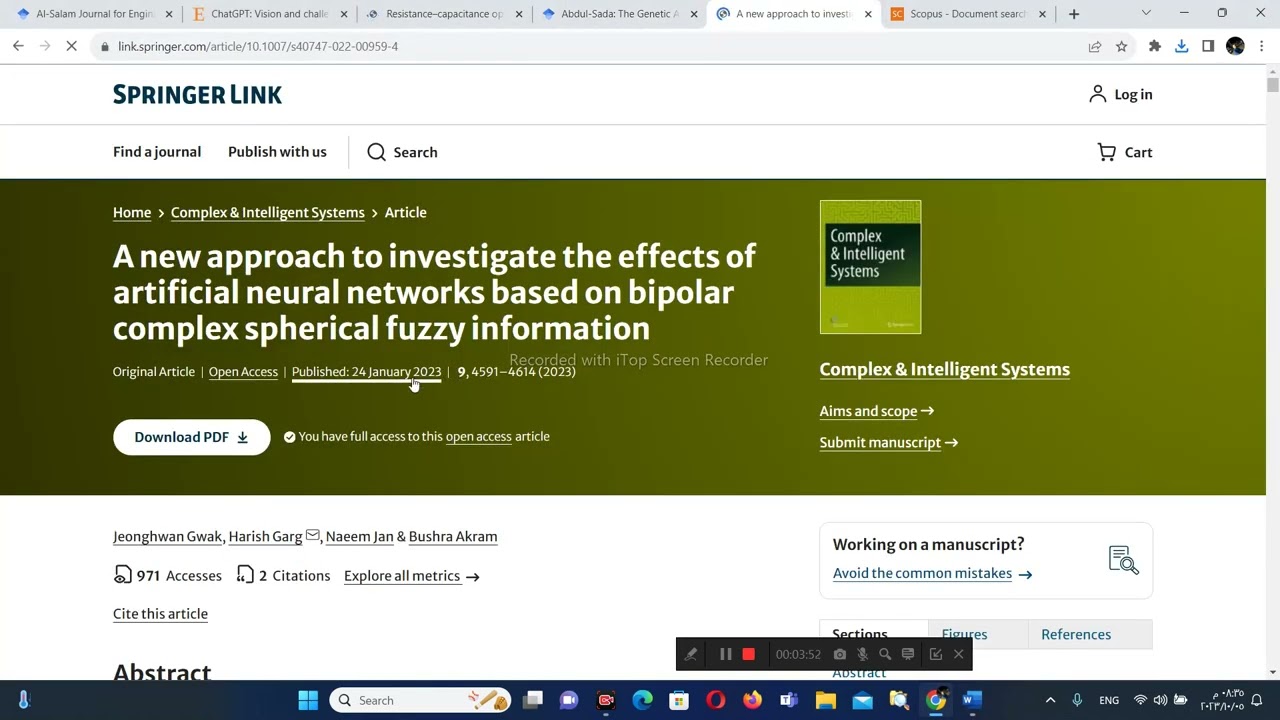Open Publish with us menu
Image resolution: width=1280 pixels, height=720 pixels.
(277, 152)
